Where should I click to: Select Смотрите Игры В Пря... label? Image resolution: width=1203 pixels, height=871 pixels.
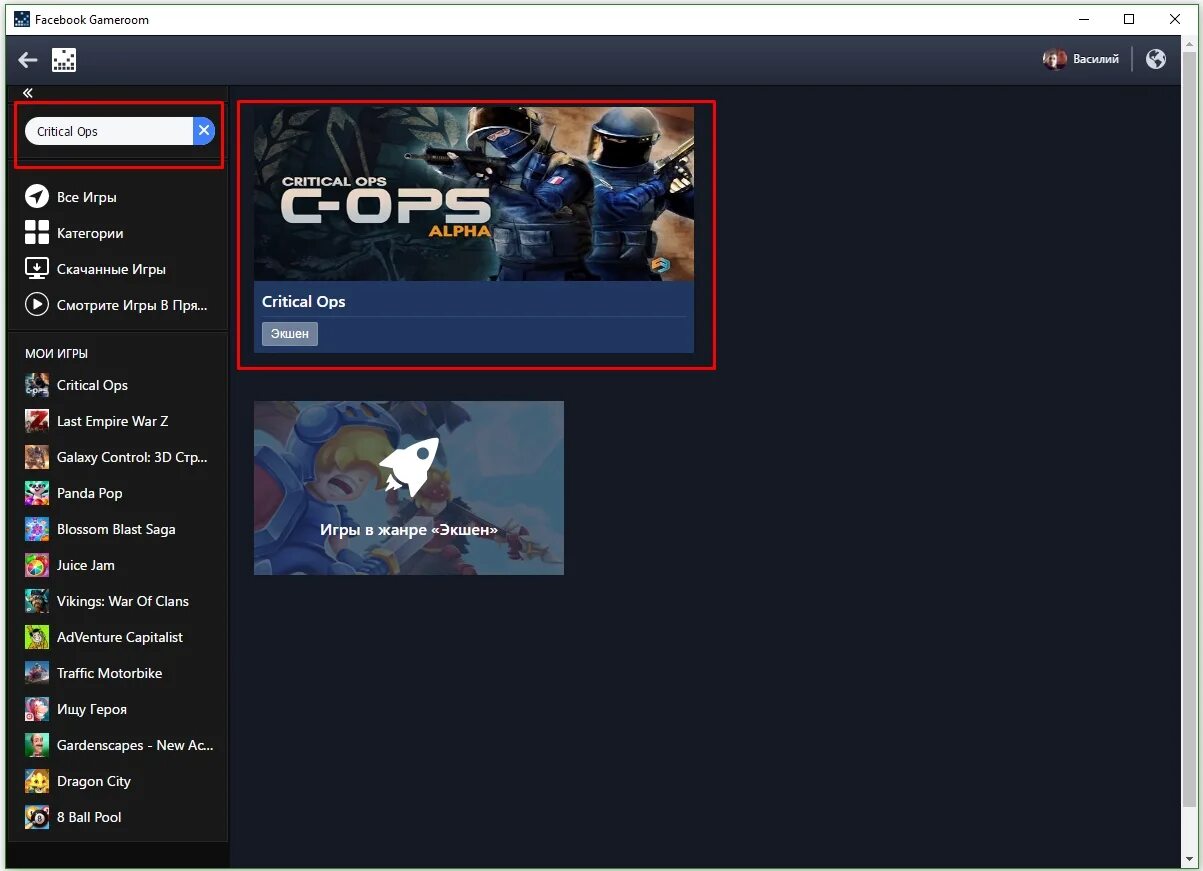pos(132,305)
